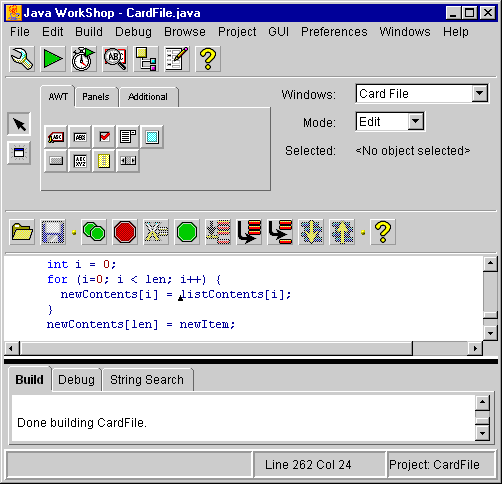Pick the yellow list component icon
Screen dimensions: 502x484
(x=104, y=161)
